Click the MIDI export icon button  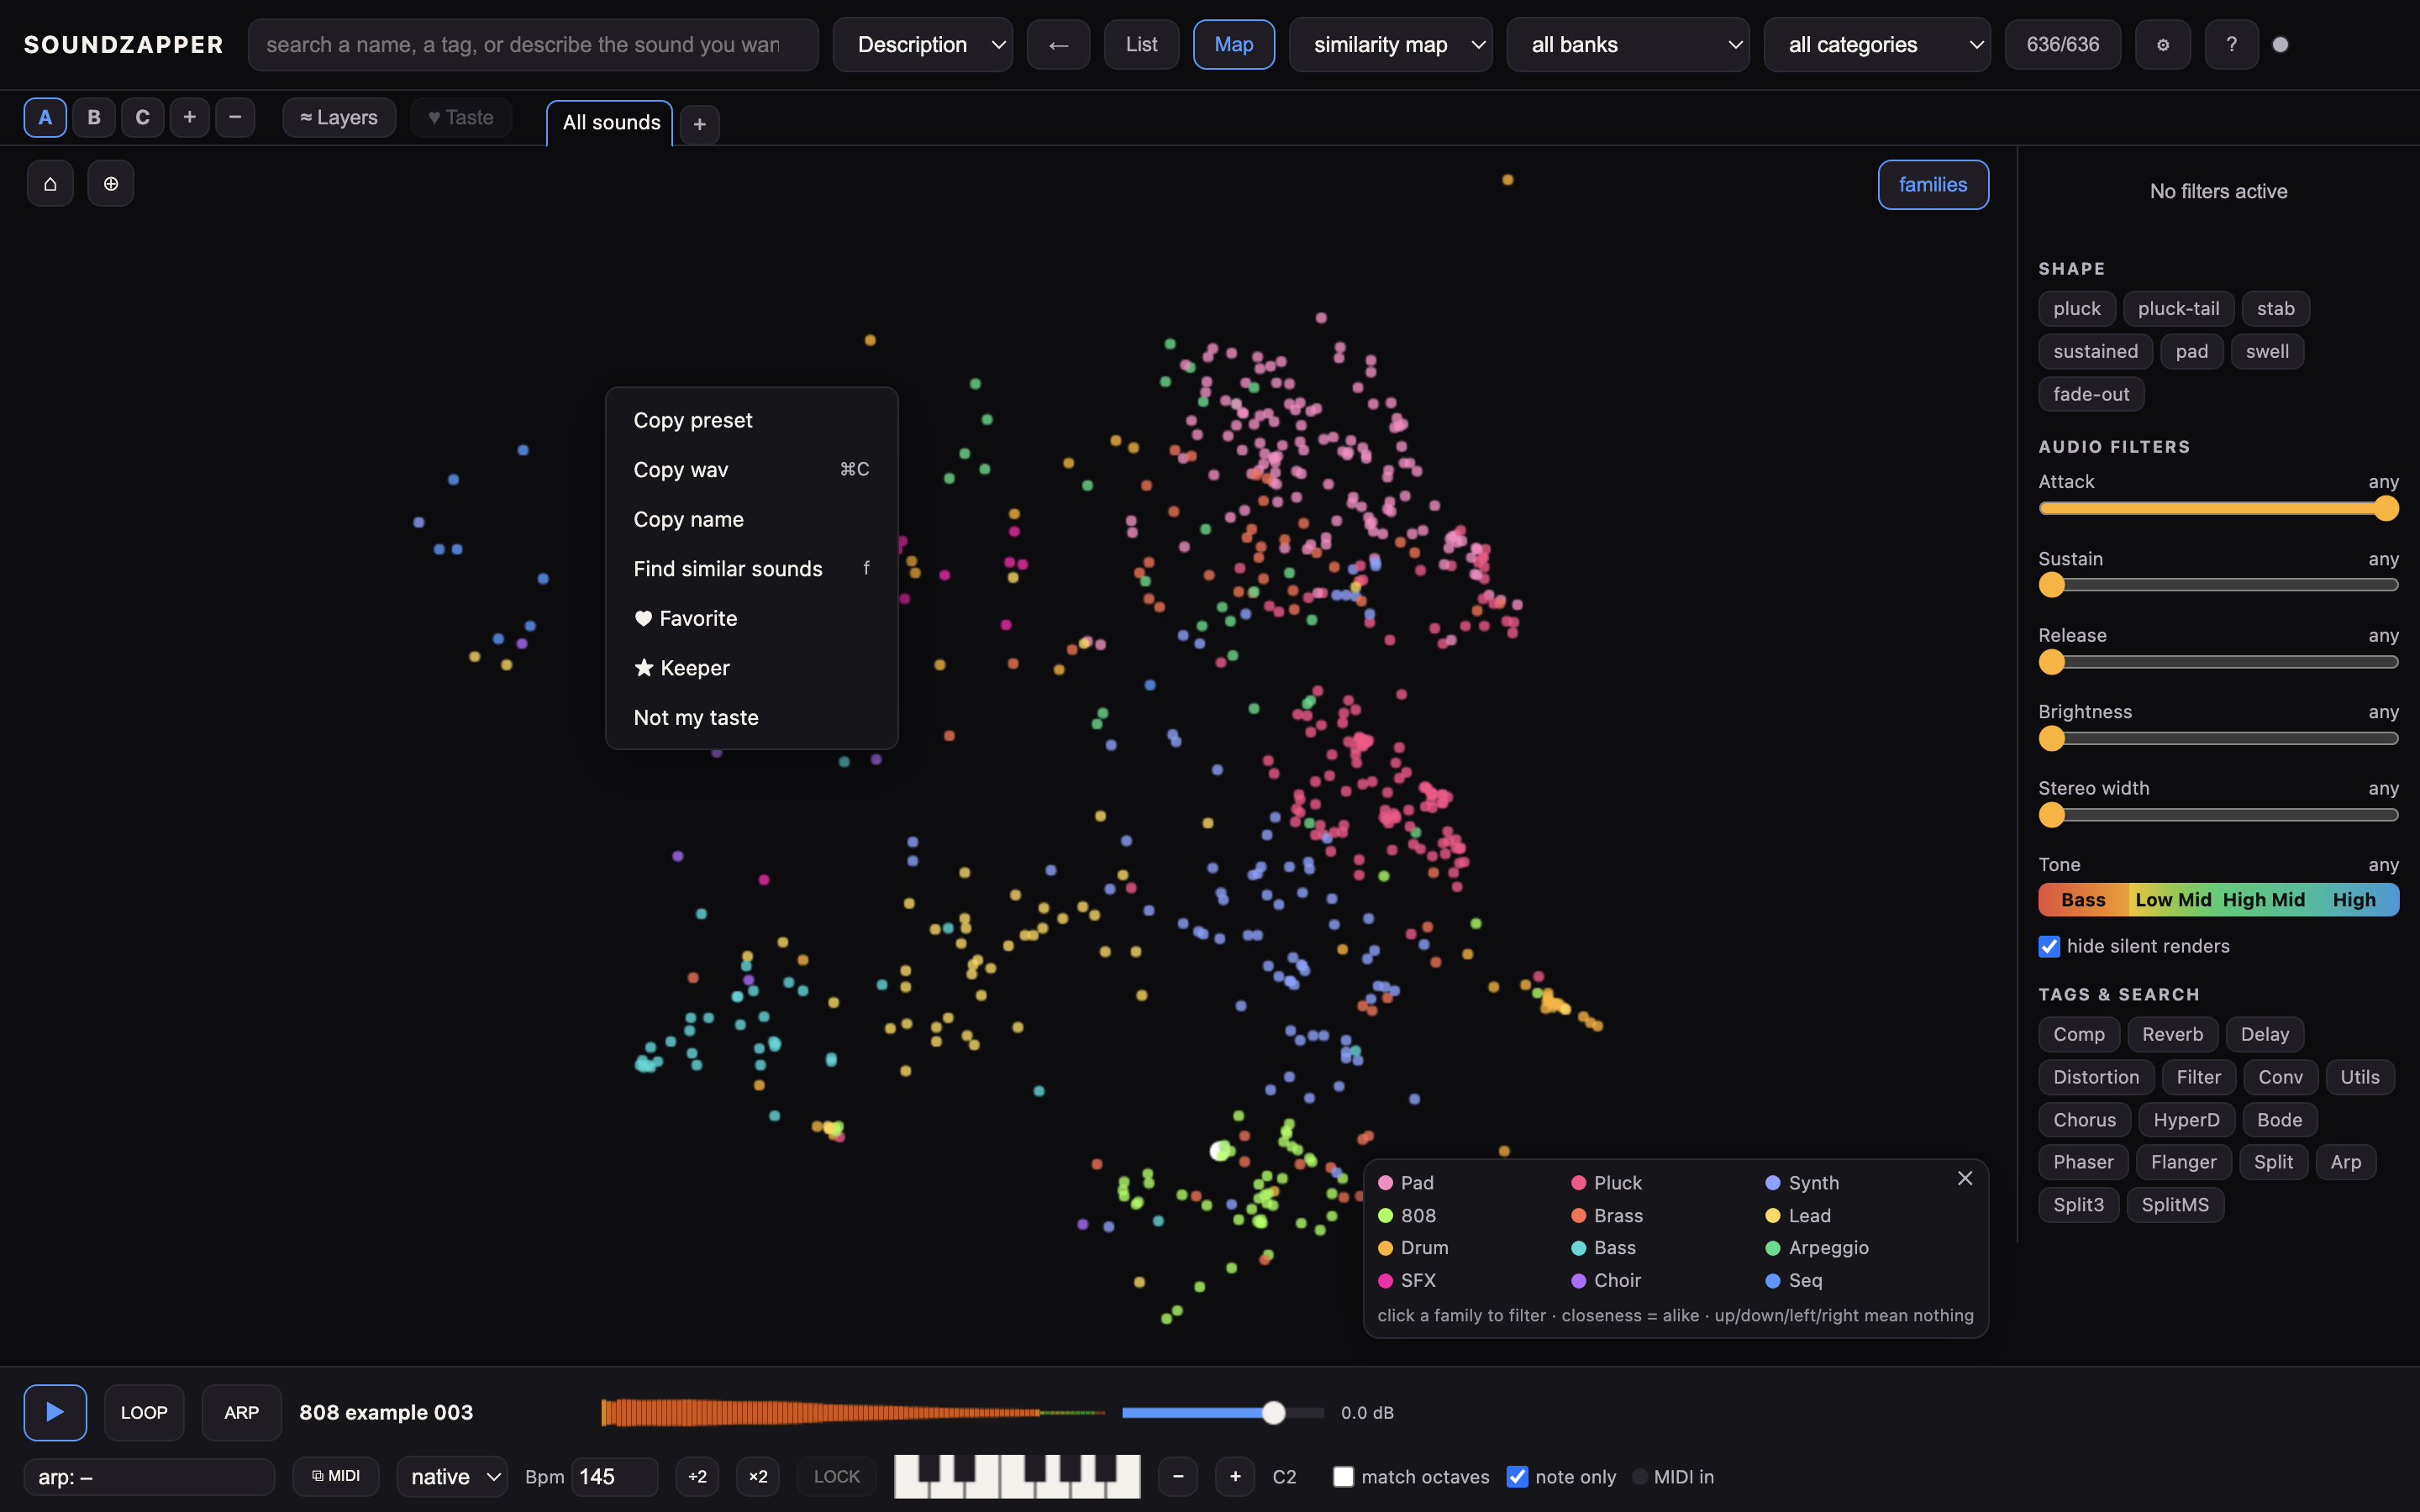[336, 1476]
